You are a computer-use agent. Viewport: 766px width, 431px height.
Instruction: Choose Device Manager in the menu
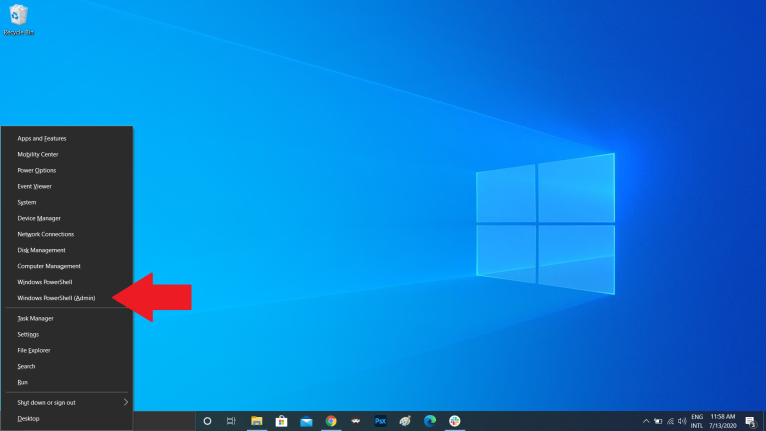click(x=39, y=218)
